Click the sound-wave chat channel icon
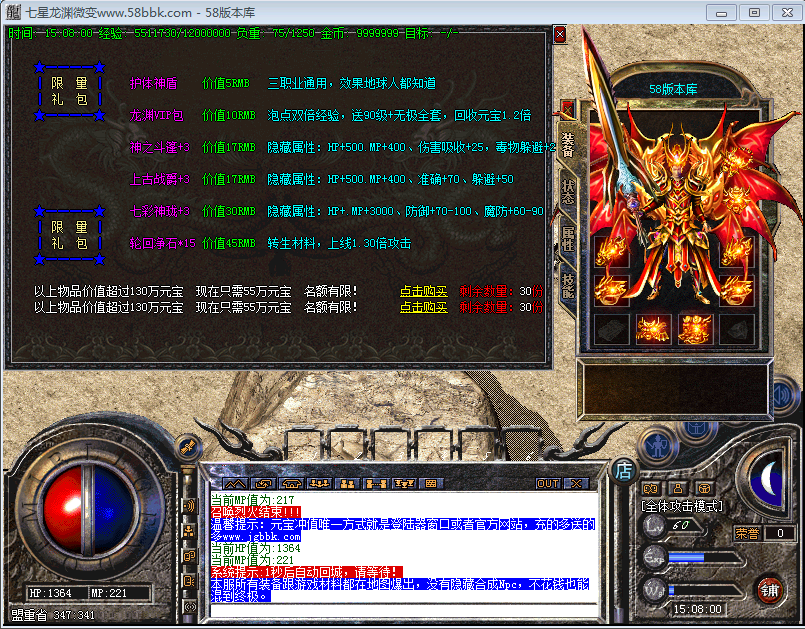 pyautogui.click(x=189, y=506)
